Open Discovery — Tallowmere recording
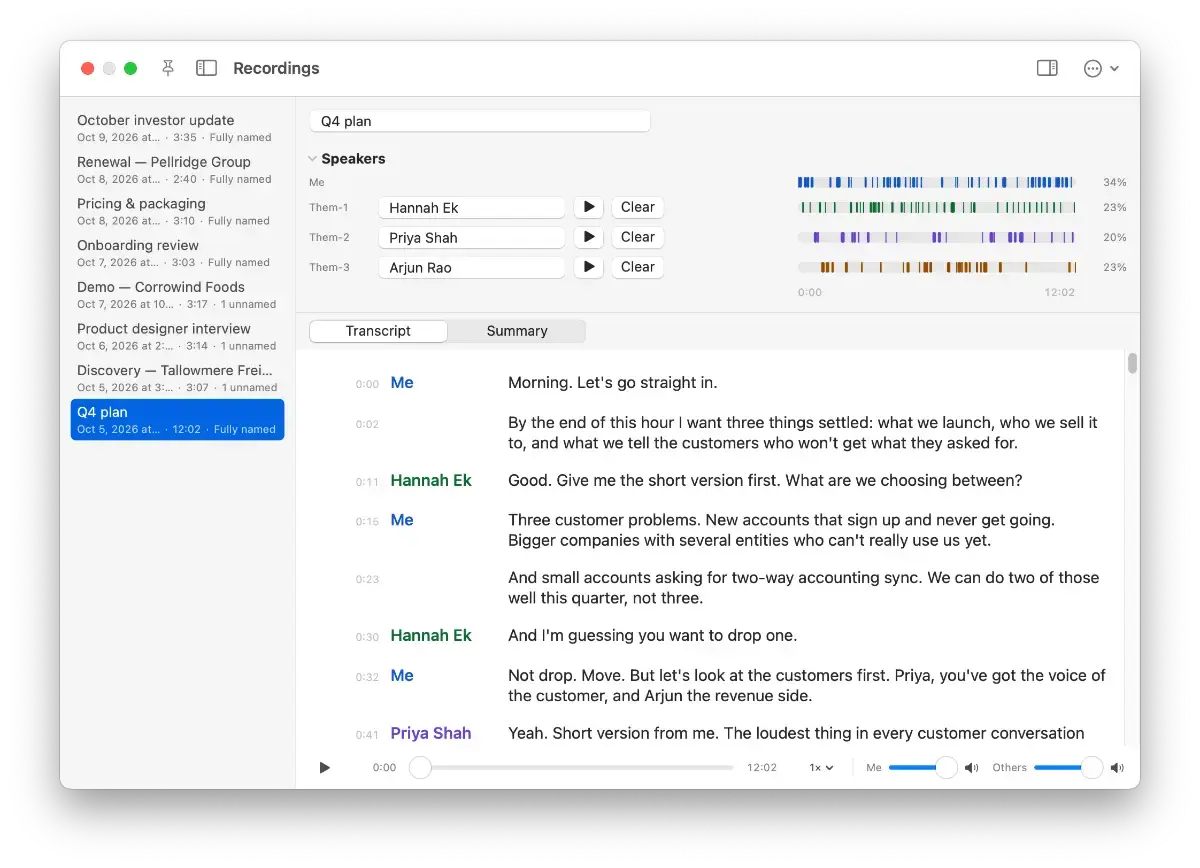Viewport: 1200px width, 868px height. [178, 378]
